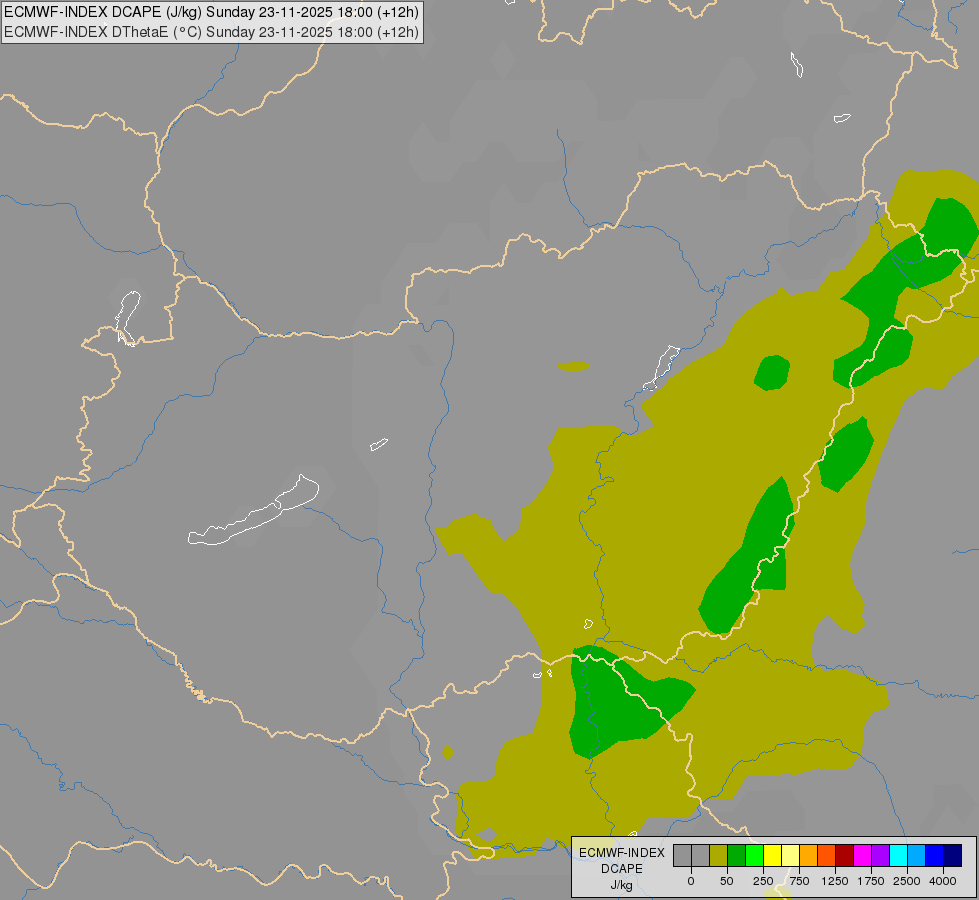
Task: Click the legend's ECMWF-INDEX label
Action: 622,853
